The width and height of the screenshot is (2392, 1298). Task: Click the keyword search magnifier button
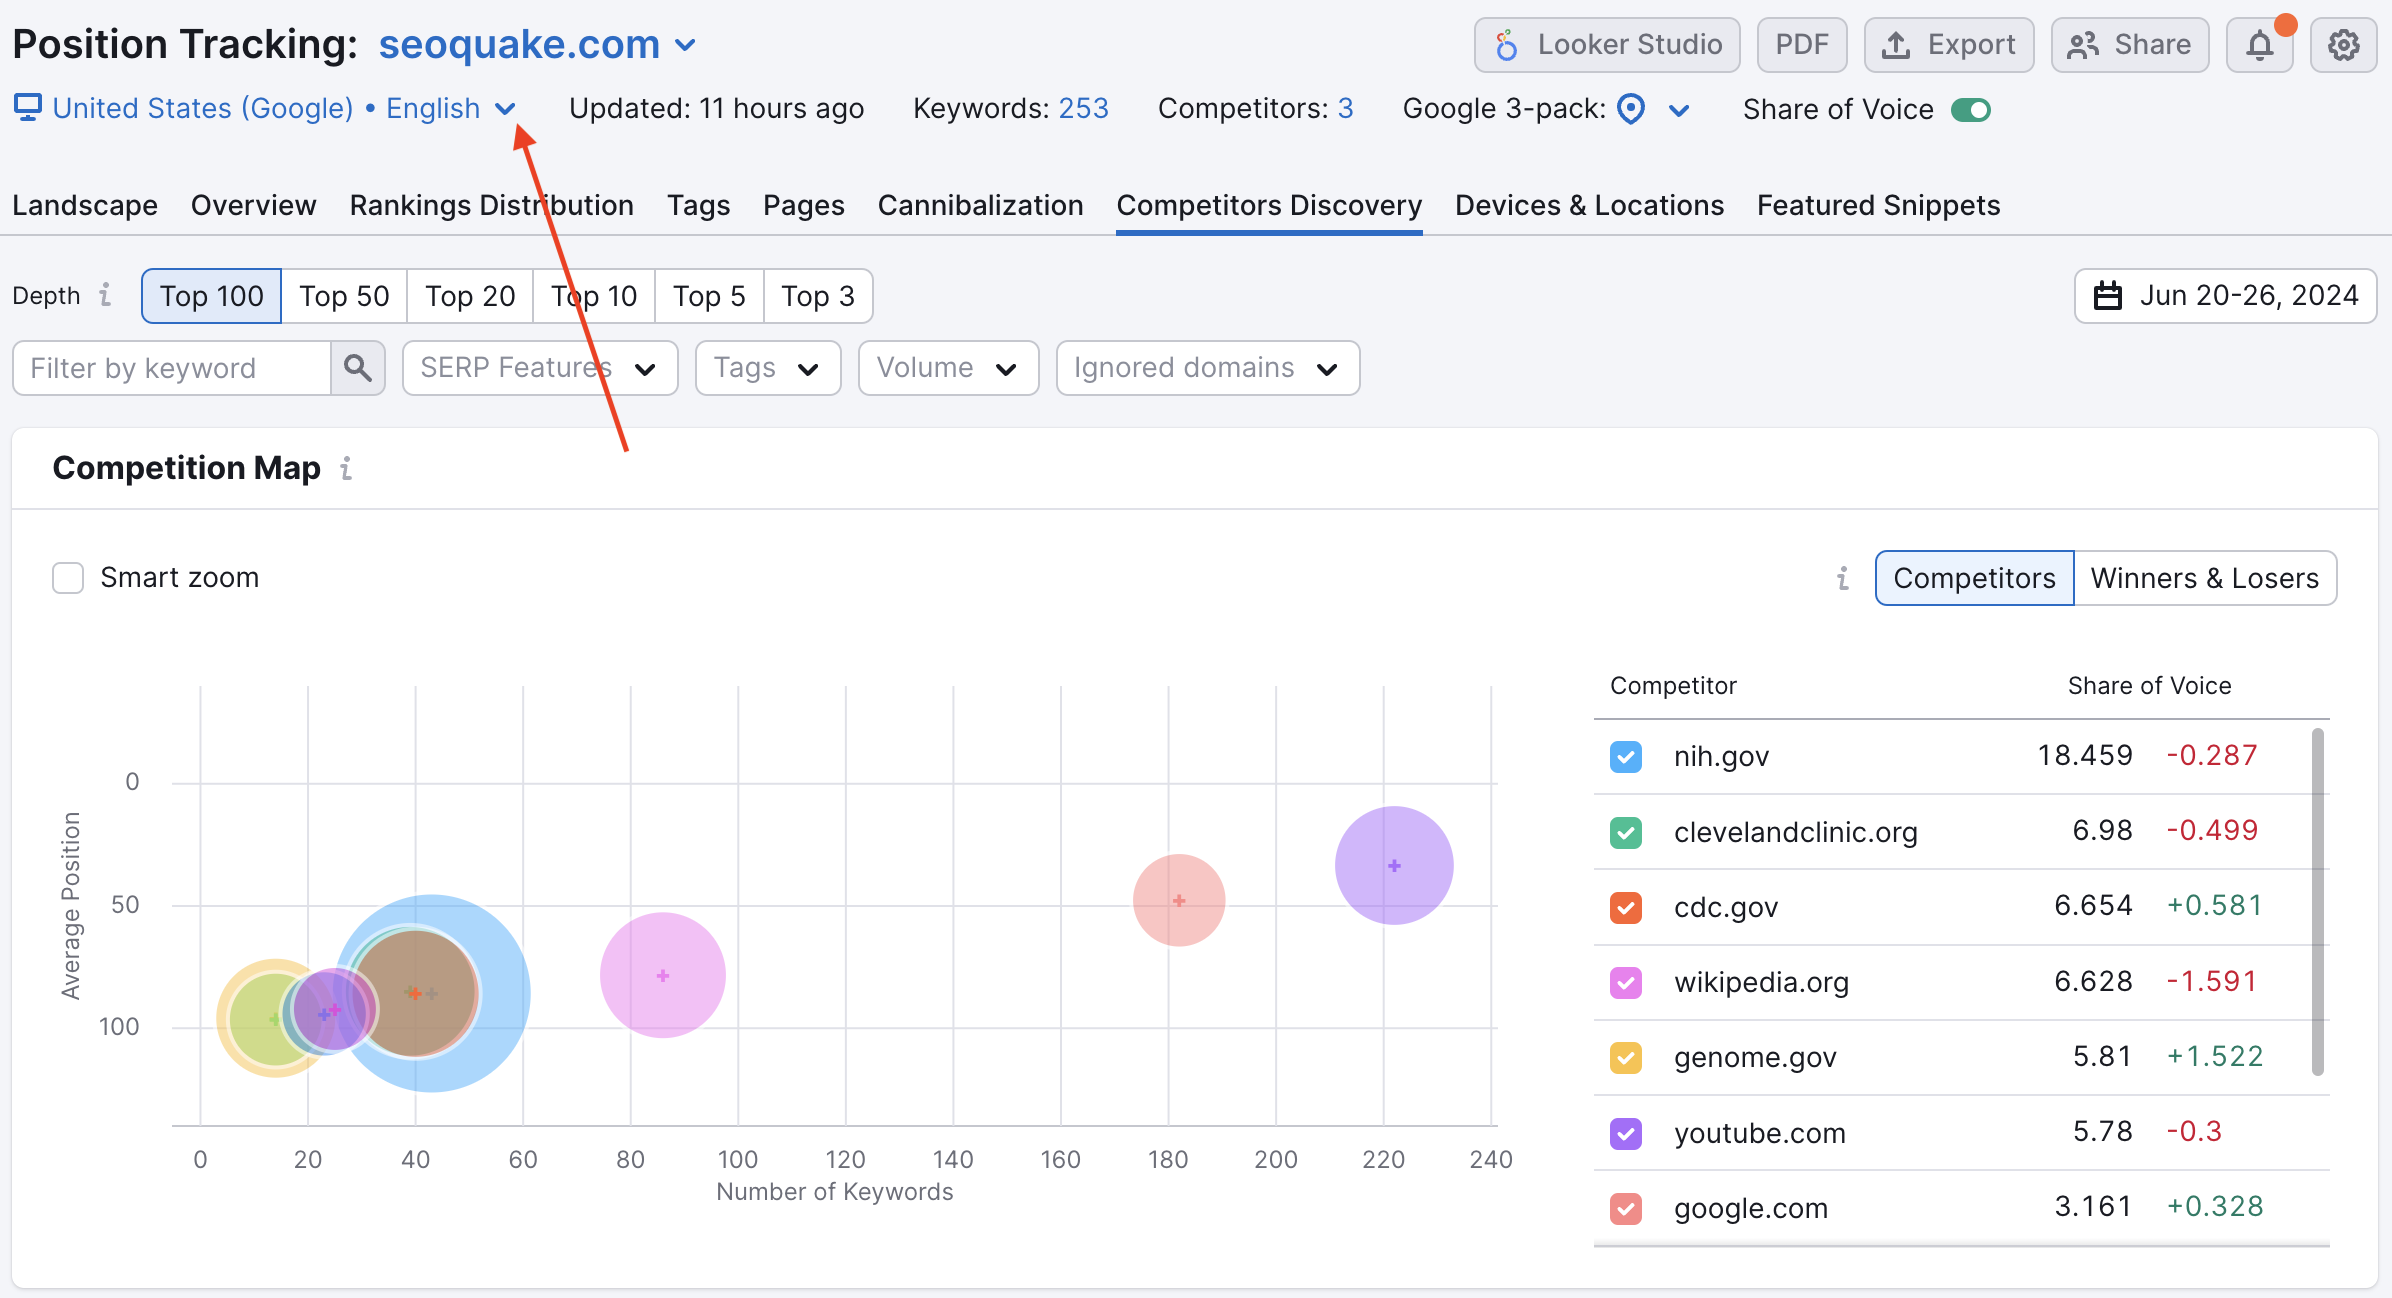click(x=358, y=368)
